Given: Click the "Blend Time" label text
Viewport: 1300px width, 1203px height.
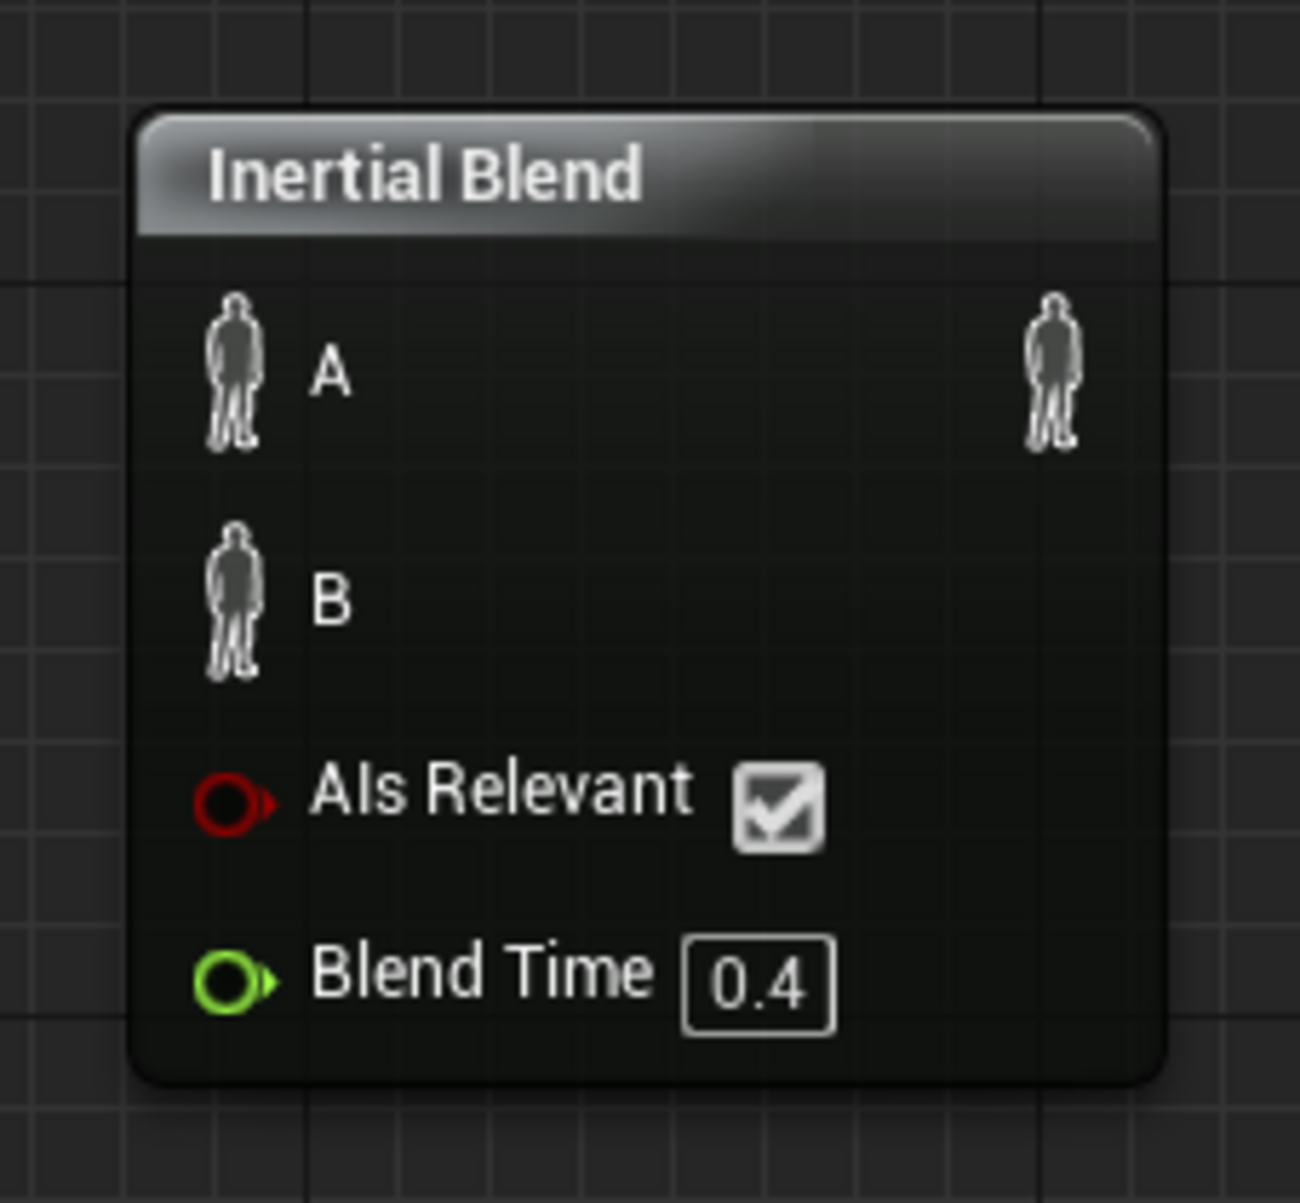Looking at the screenshot, I should point(482,972).
